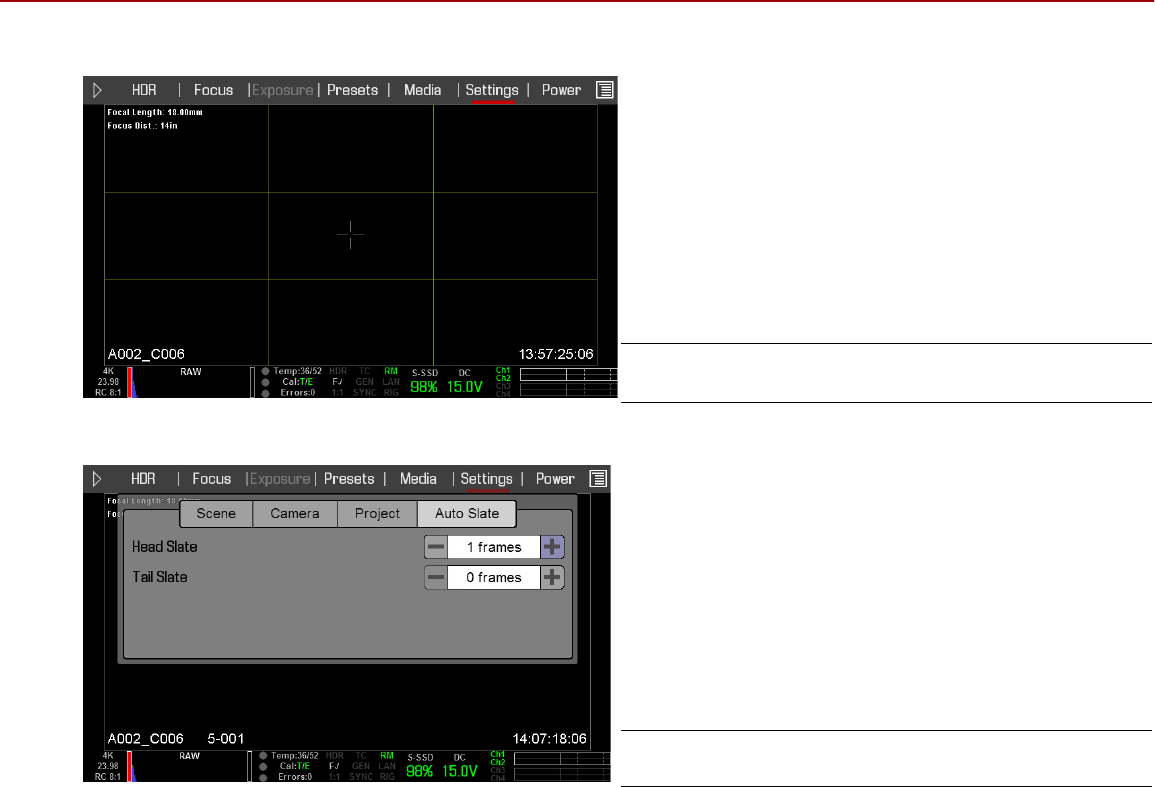
Task: Open Exposure menu on the Auto Slate screen
Action: [280, 479]
